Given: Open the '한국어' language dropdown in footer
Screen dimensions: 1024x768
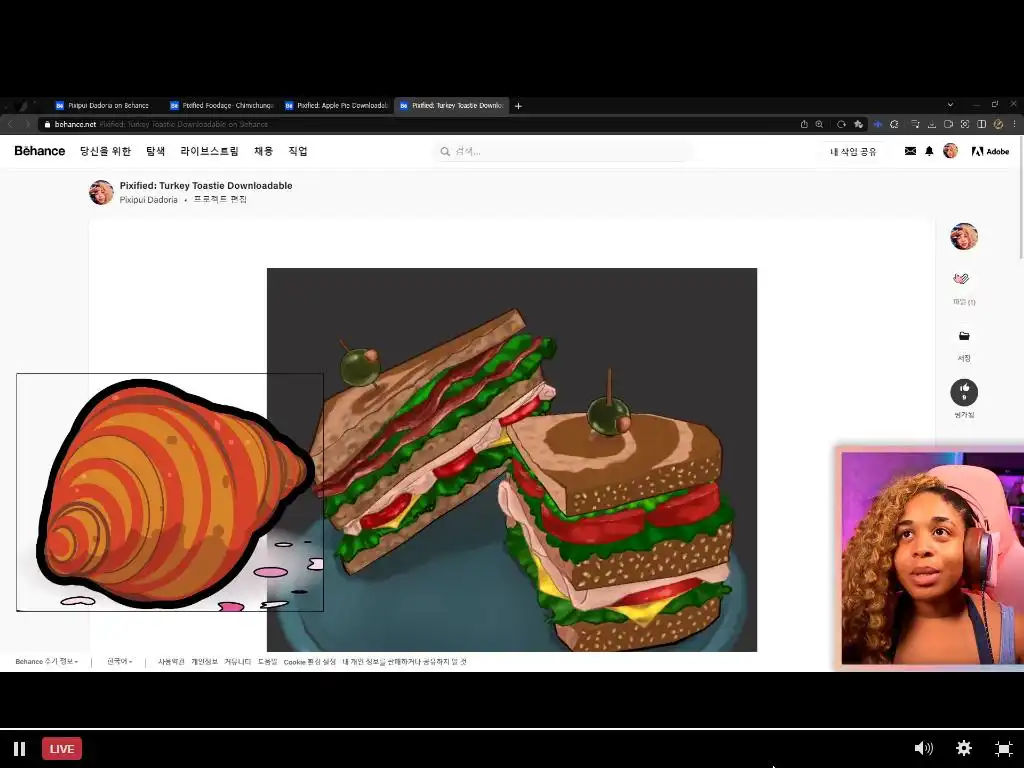Looking at the screenshot, I should pyautogui.click(x=120, y=662).
